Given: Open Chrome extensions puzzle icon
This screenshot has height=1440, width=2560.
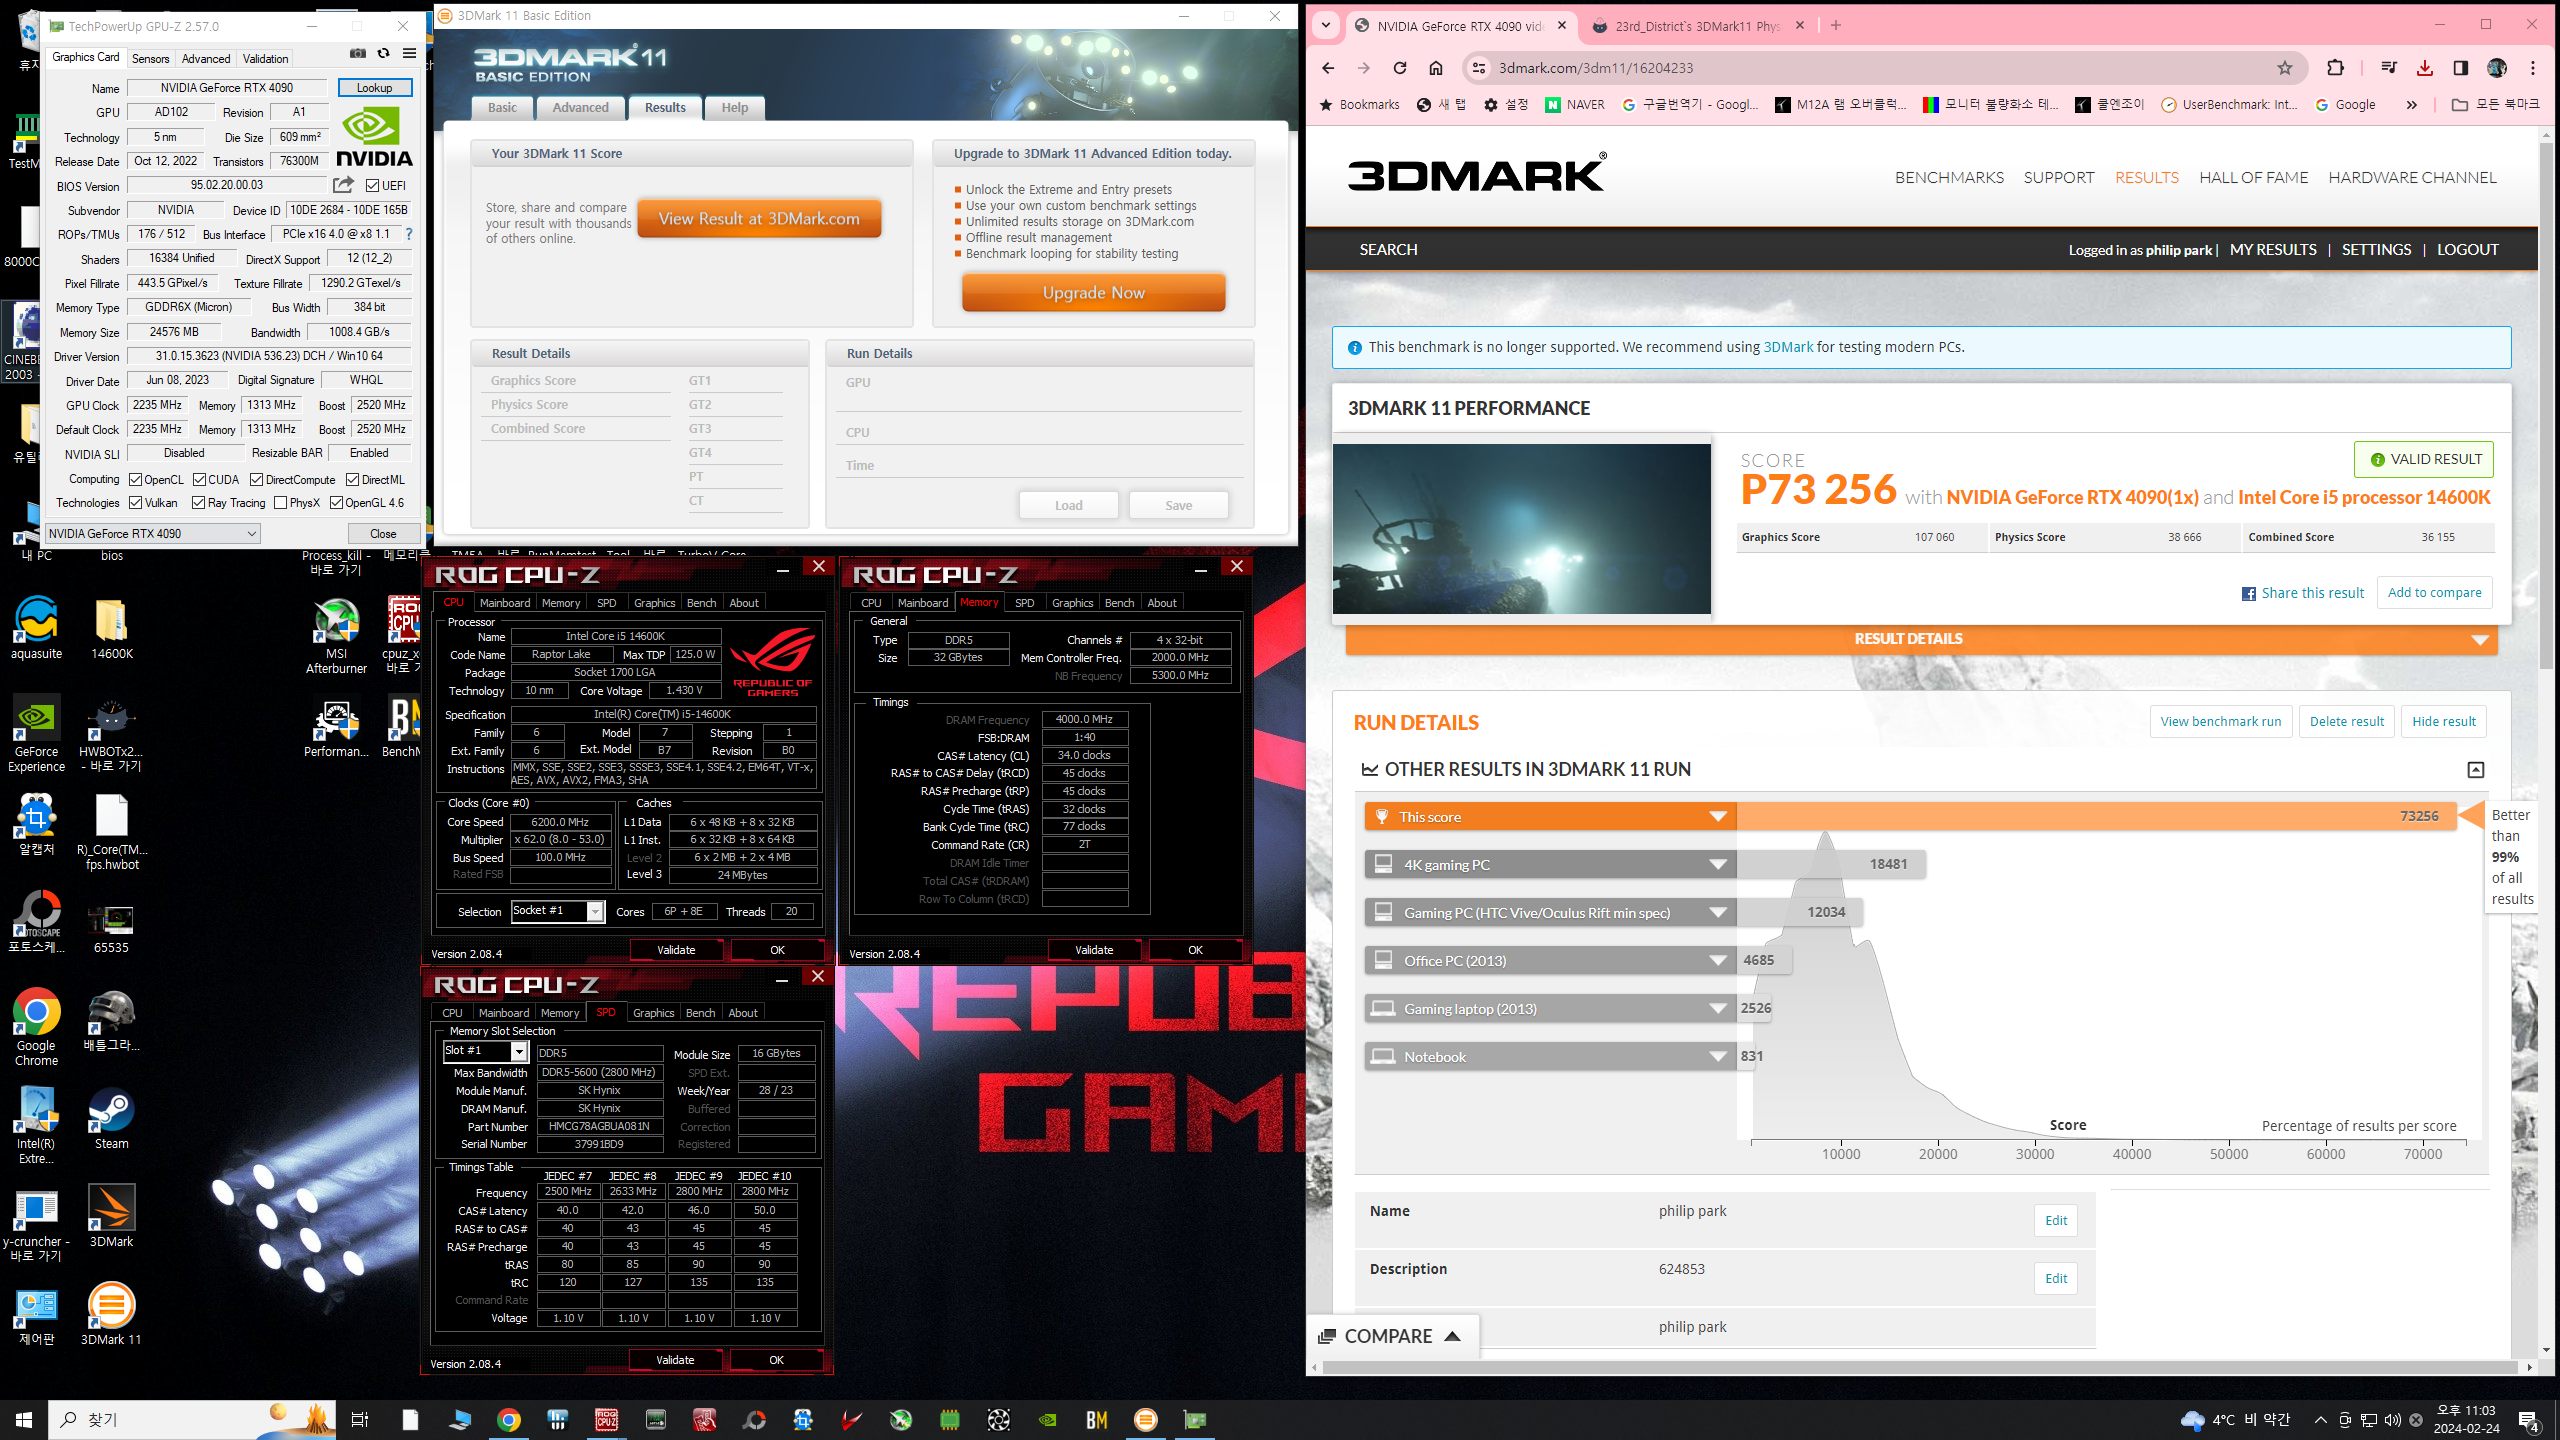Looking at the screenshot, I should (x=2335, y=68).
